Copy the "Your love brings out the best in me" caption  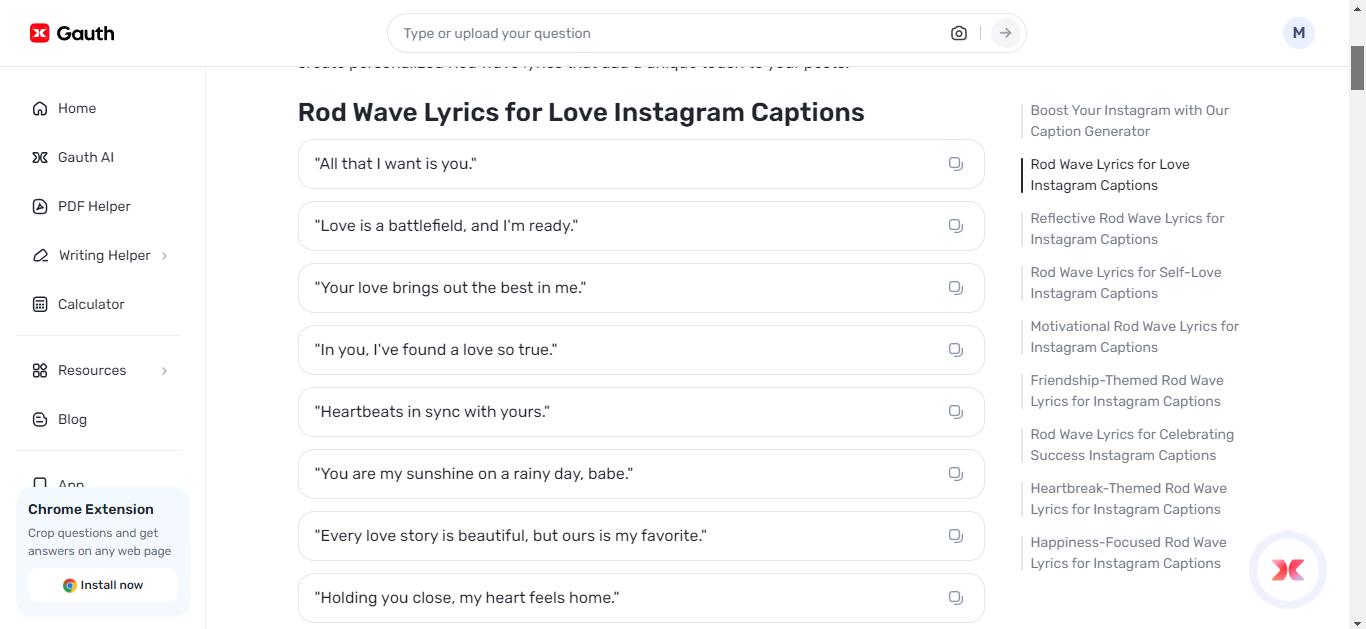coord(955,287)
